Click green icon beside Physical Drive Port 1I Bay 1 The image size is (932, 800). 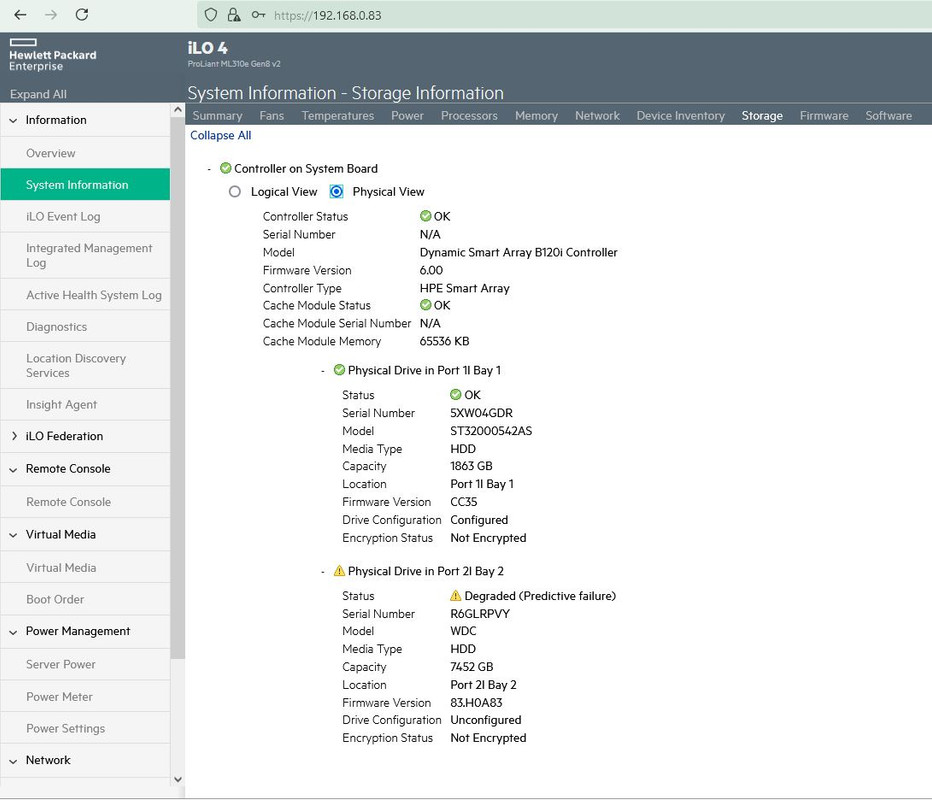[x=339, y=370]
